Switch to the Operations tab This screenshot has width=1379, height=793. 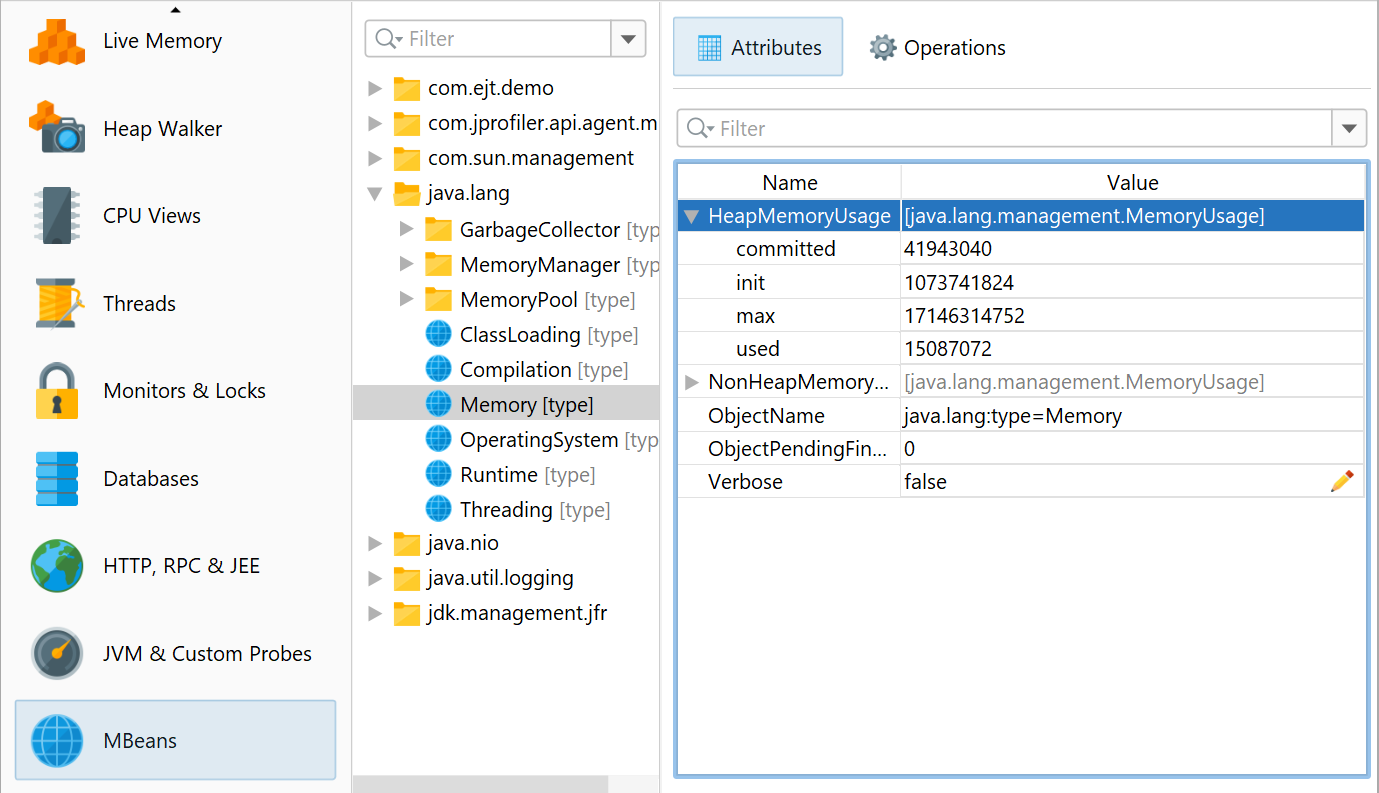[x=937, y=48]
